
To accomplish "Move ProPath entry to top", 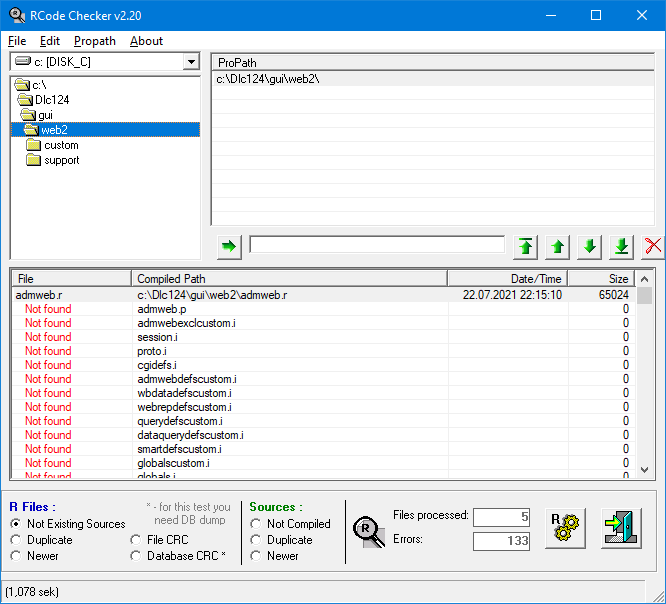I will [525, 246].
